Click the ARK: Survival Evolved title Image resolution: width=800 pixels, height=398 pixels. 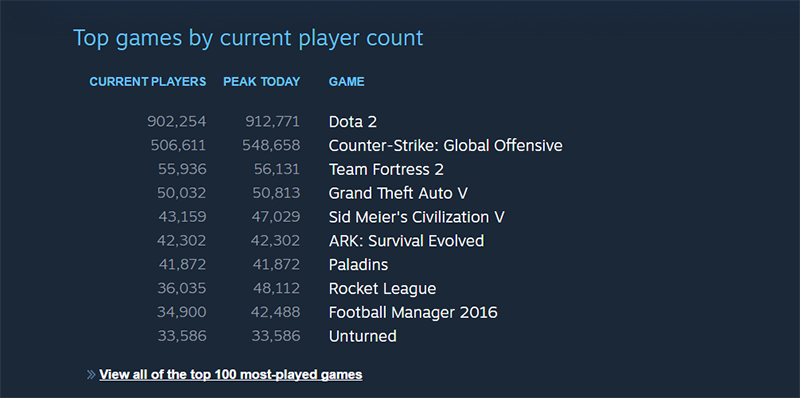click(406, 241)
